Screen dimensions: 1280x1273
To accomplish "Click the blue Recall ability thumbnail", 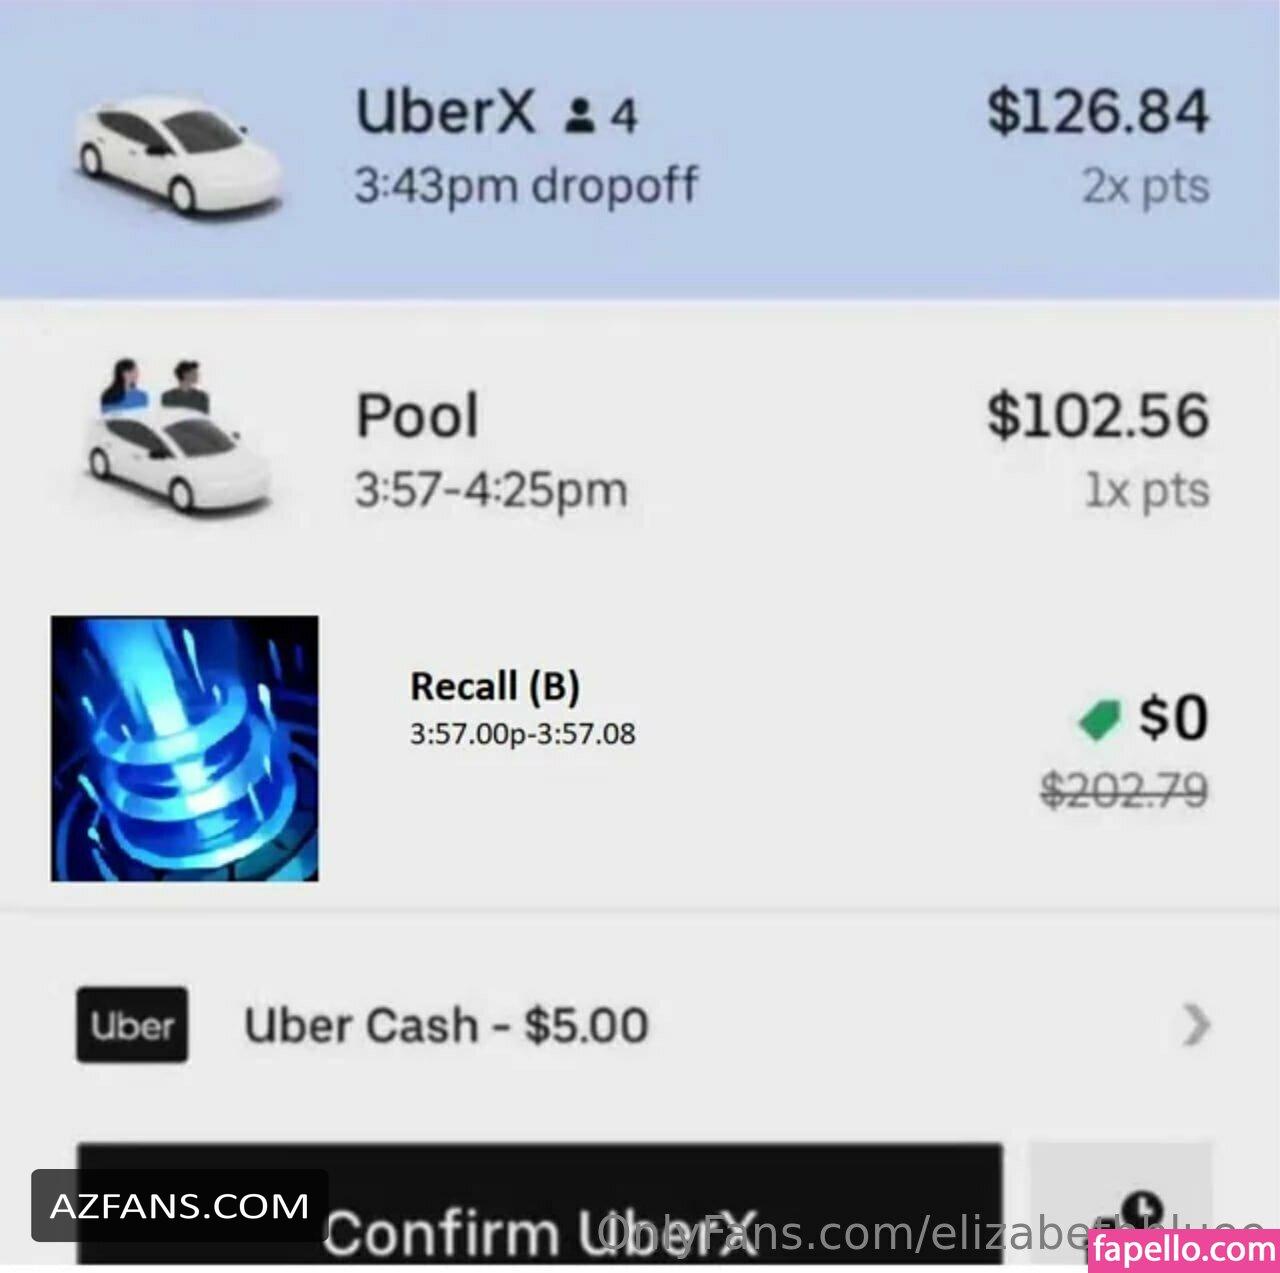I will tap(185, 748).
